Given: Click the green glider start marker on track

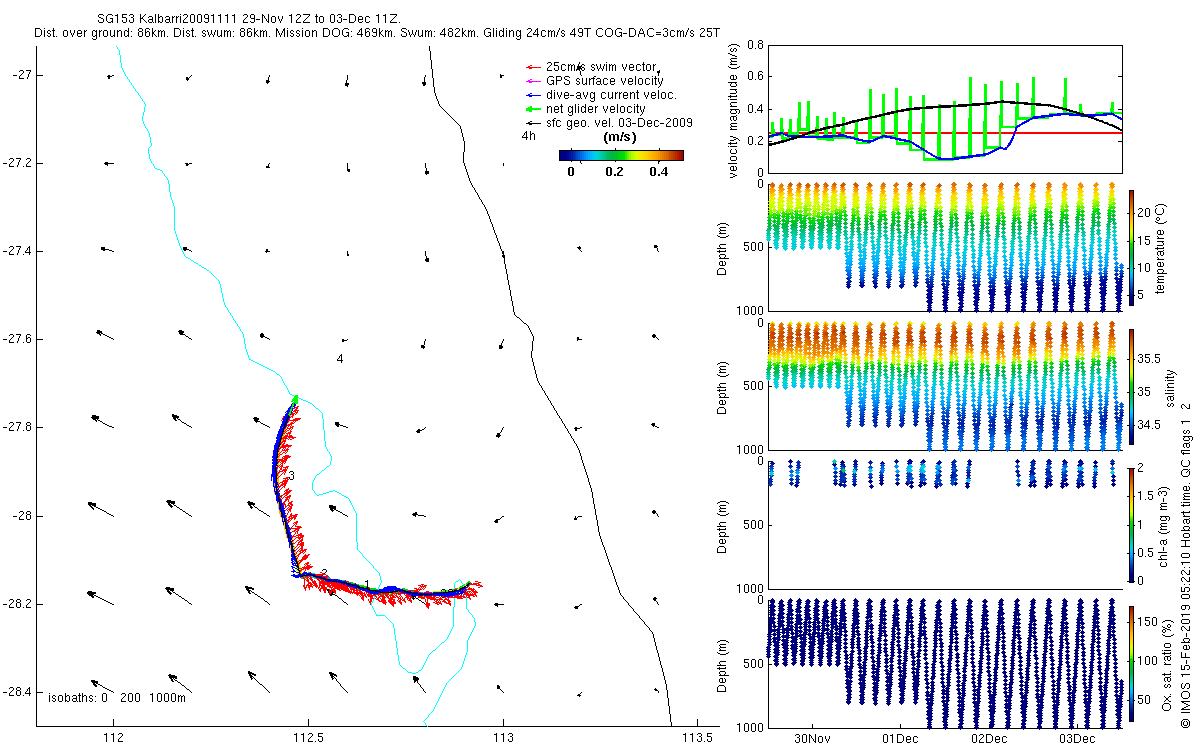Looking at the screenshot, I should click(295, 399).
